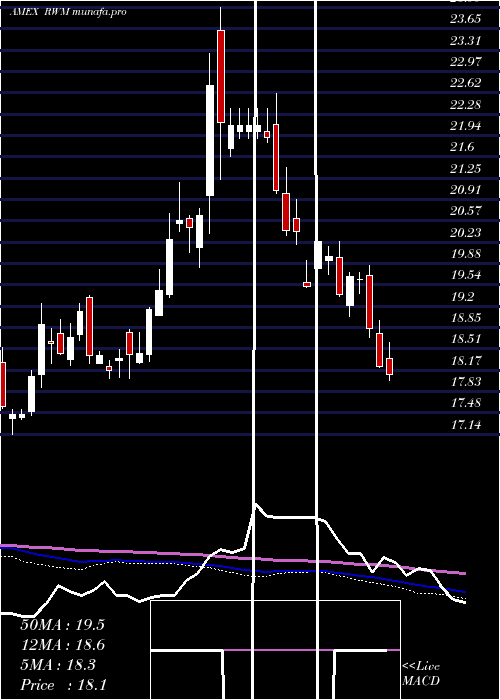500x700 pixels.
Task: Click the 18.17 price axis label
Action: (466, 360)
